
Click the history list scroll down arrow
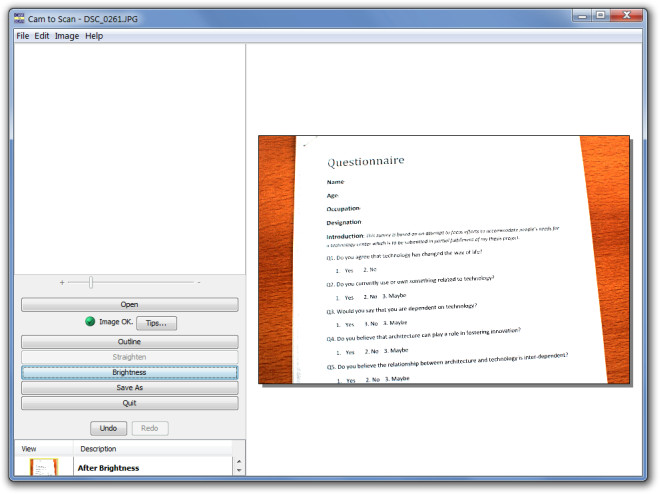pos(239,470)
